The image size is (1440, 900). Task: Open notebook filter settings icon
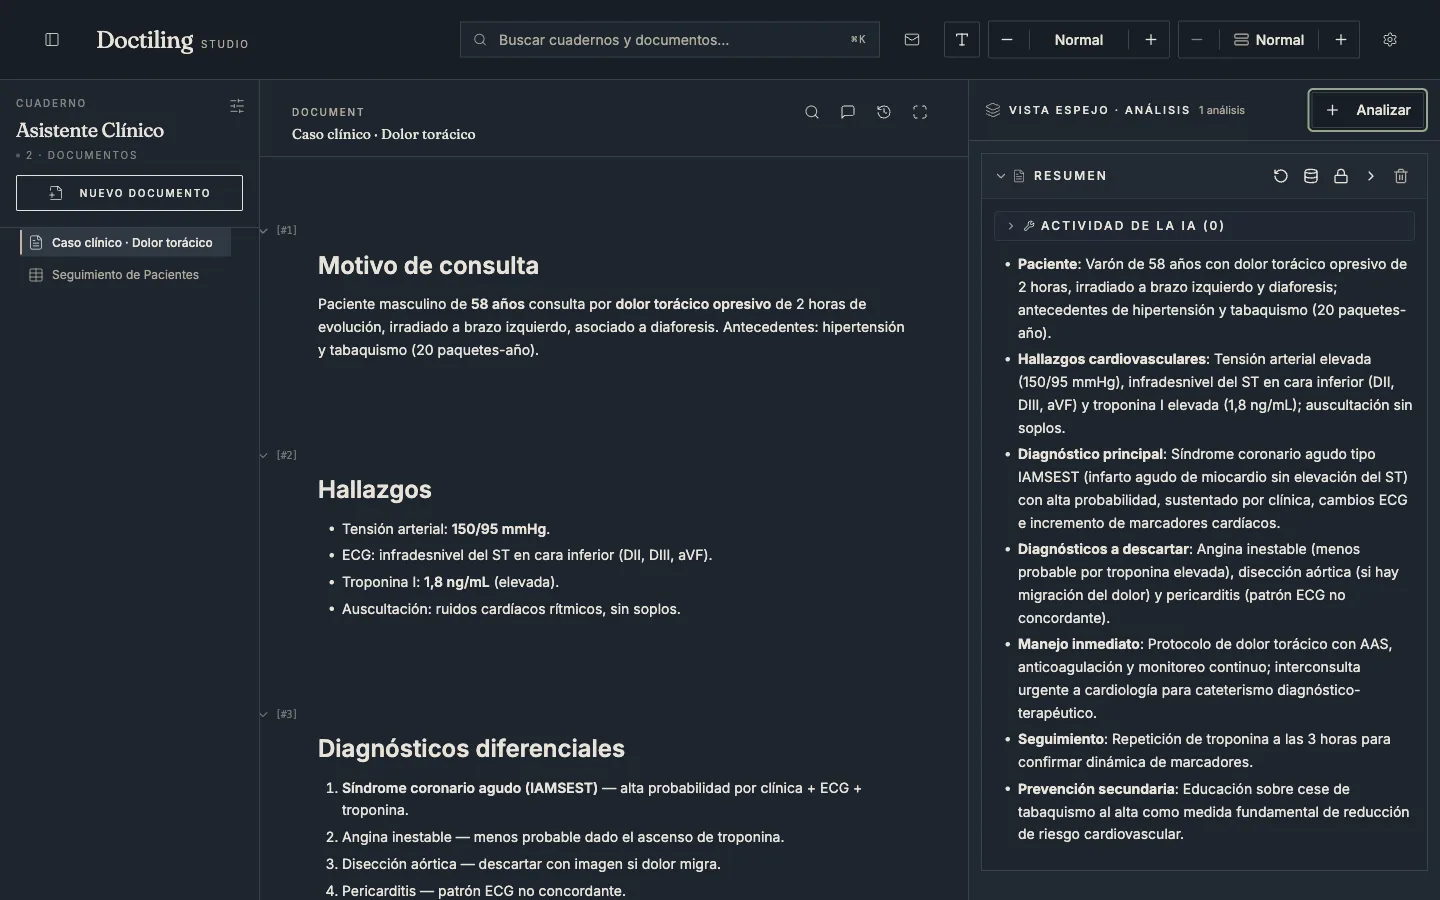[237, 106]
